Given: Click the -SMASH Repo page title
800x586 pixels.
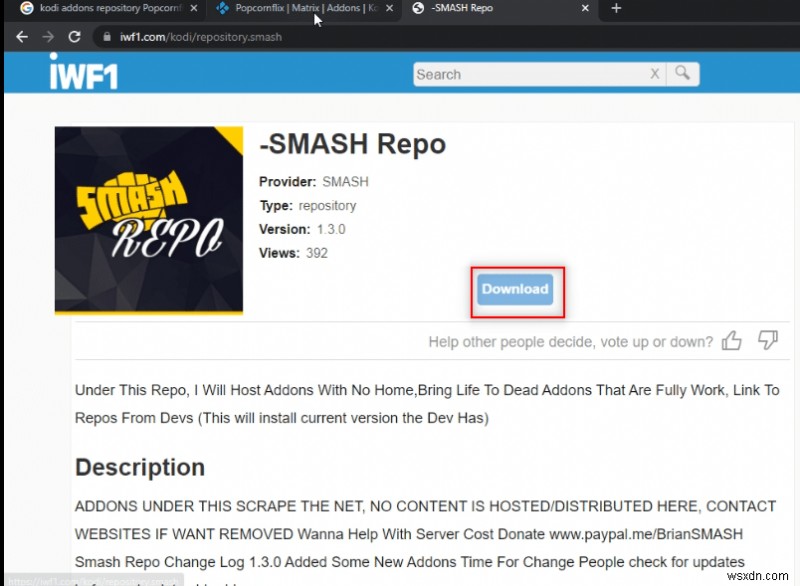Looking at the screenshot, I should pos(353,144).
